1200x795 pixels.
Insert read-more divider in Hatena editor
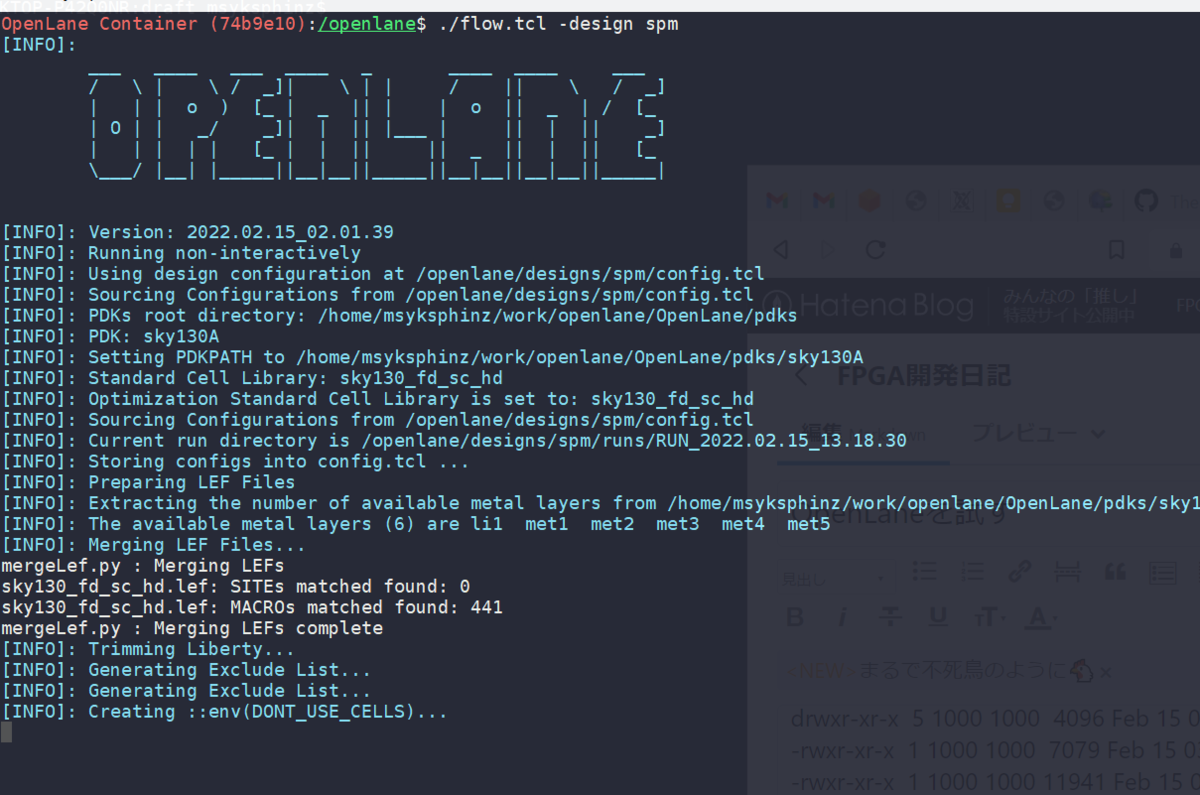[x=1067, y=571]
